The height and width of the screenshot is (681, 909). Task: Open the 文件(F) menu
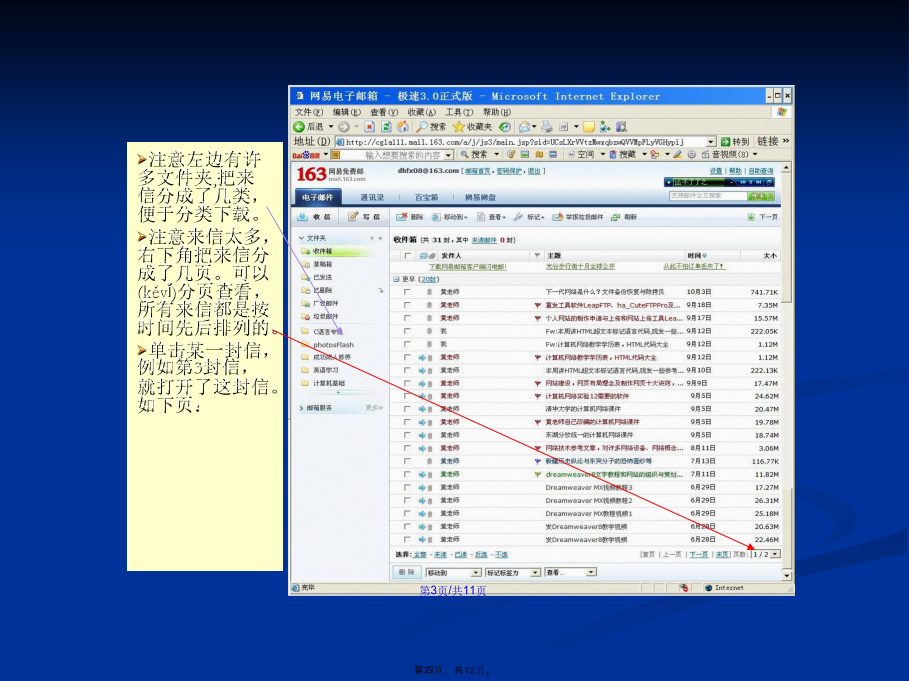coord(308,112)
